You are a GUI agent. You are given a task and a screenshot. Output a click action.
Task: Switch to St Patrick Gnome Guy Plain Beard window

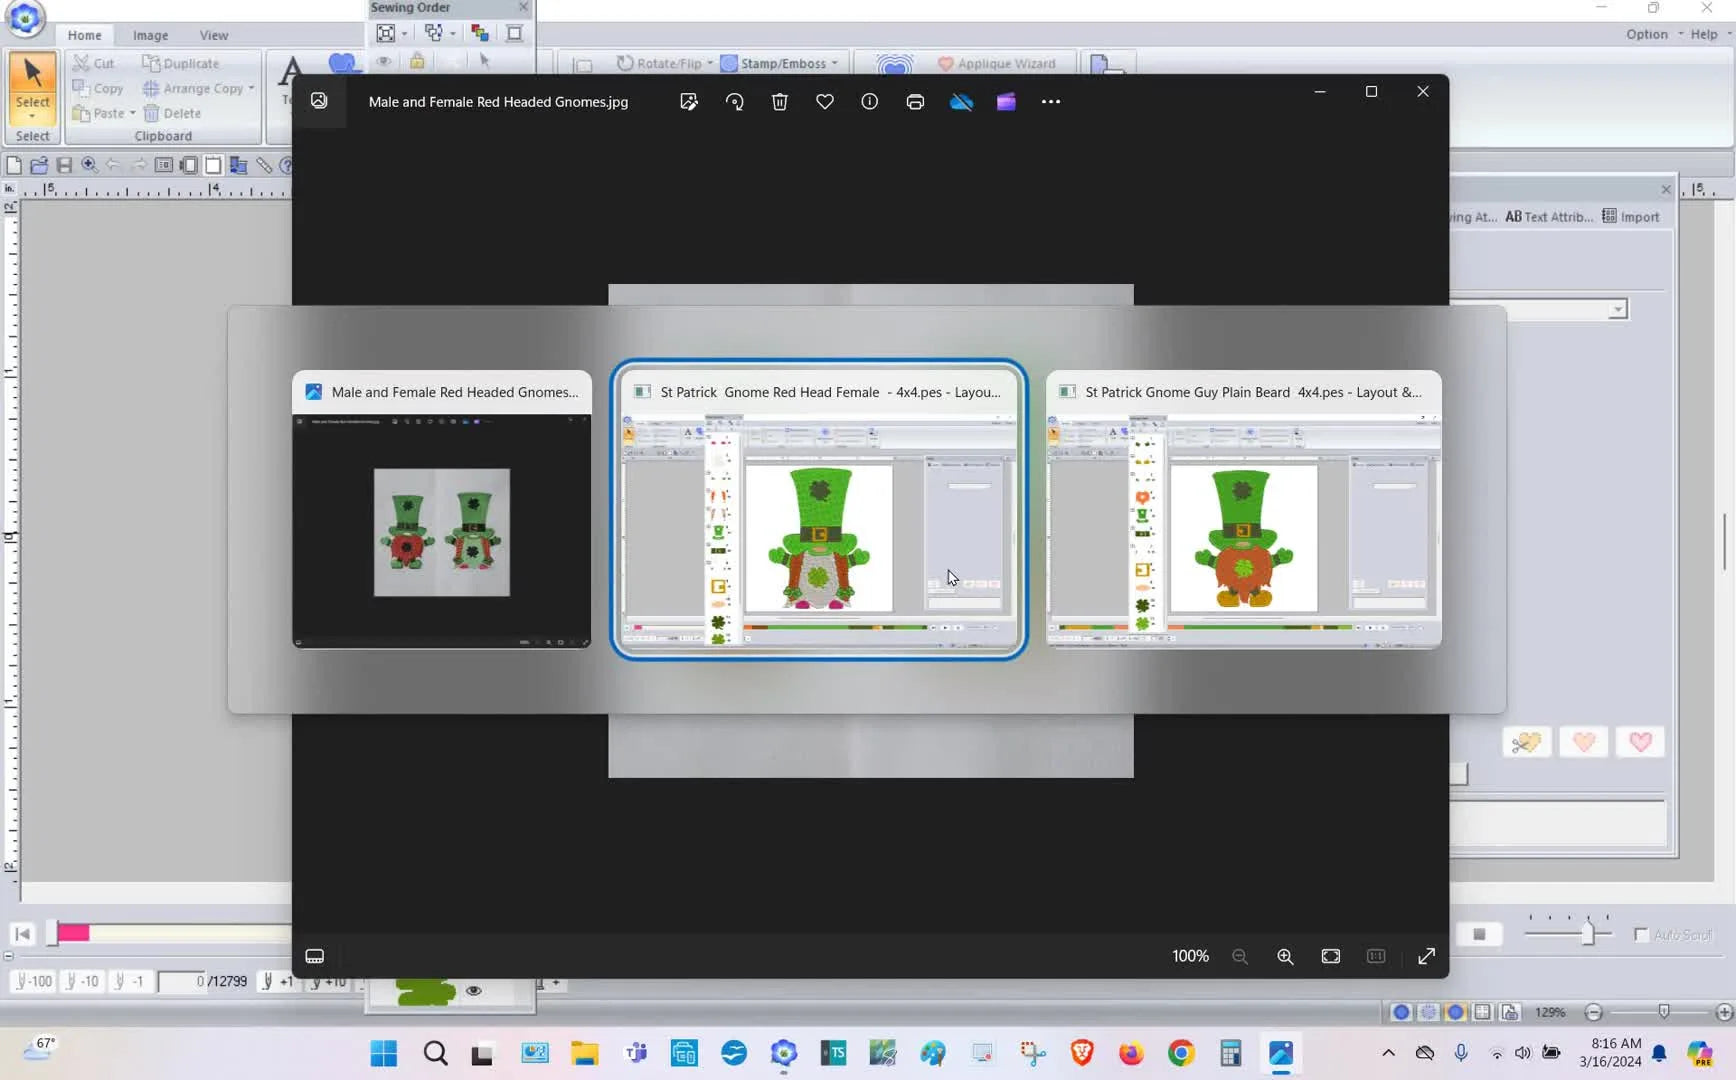1244,509
